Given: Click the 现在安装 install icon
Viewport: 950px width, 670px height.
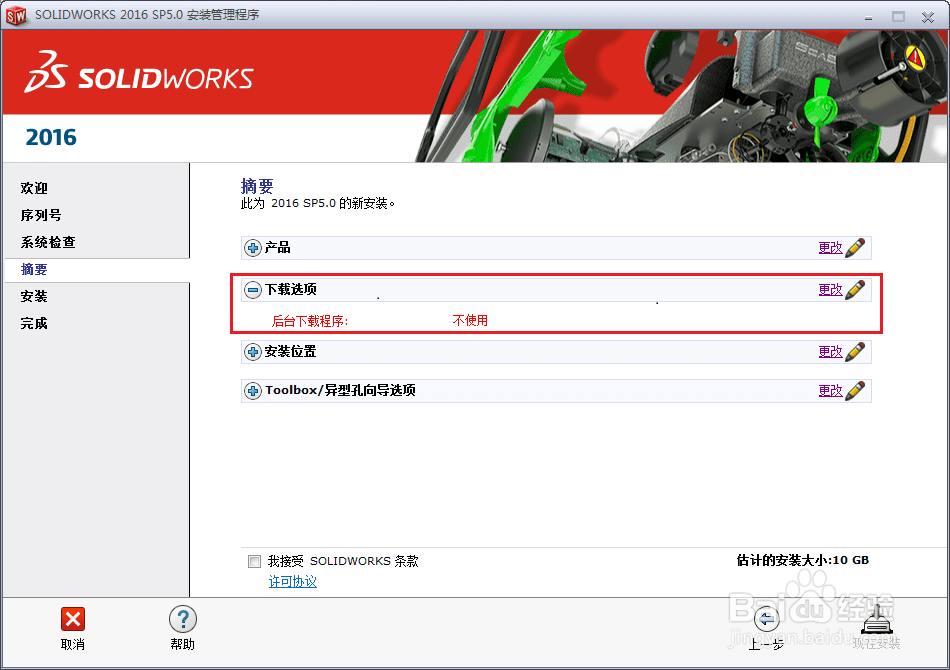Looking at the screenshot, I should tap(876, 620).
